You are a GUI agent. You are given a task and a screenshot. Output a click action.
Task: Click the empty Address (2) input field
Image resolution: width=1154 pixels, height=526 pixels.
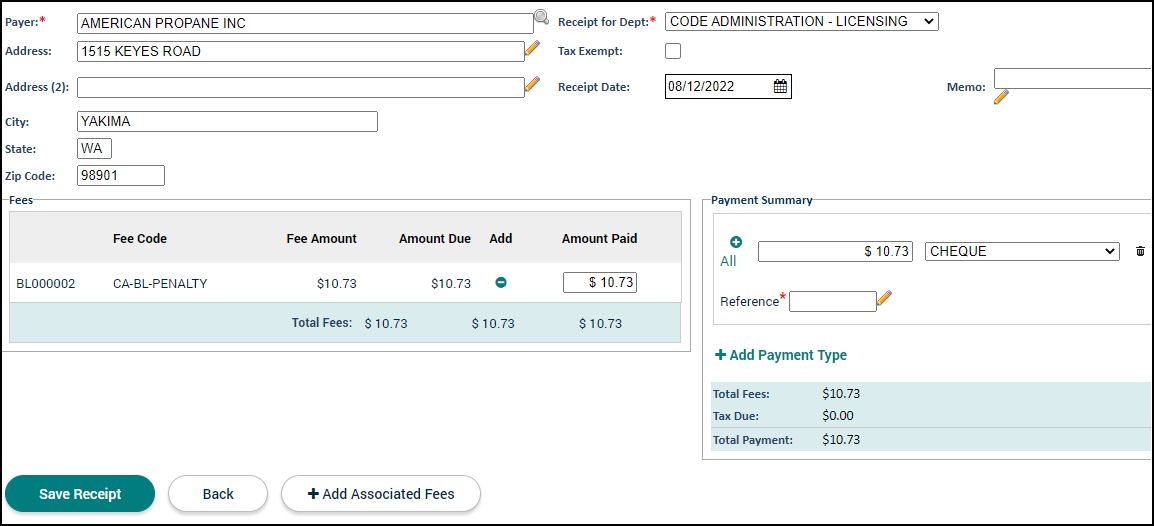click(301, 88)
